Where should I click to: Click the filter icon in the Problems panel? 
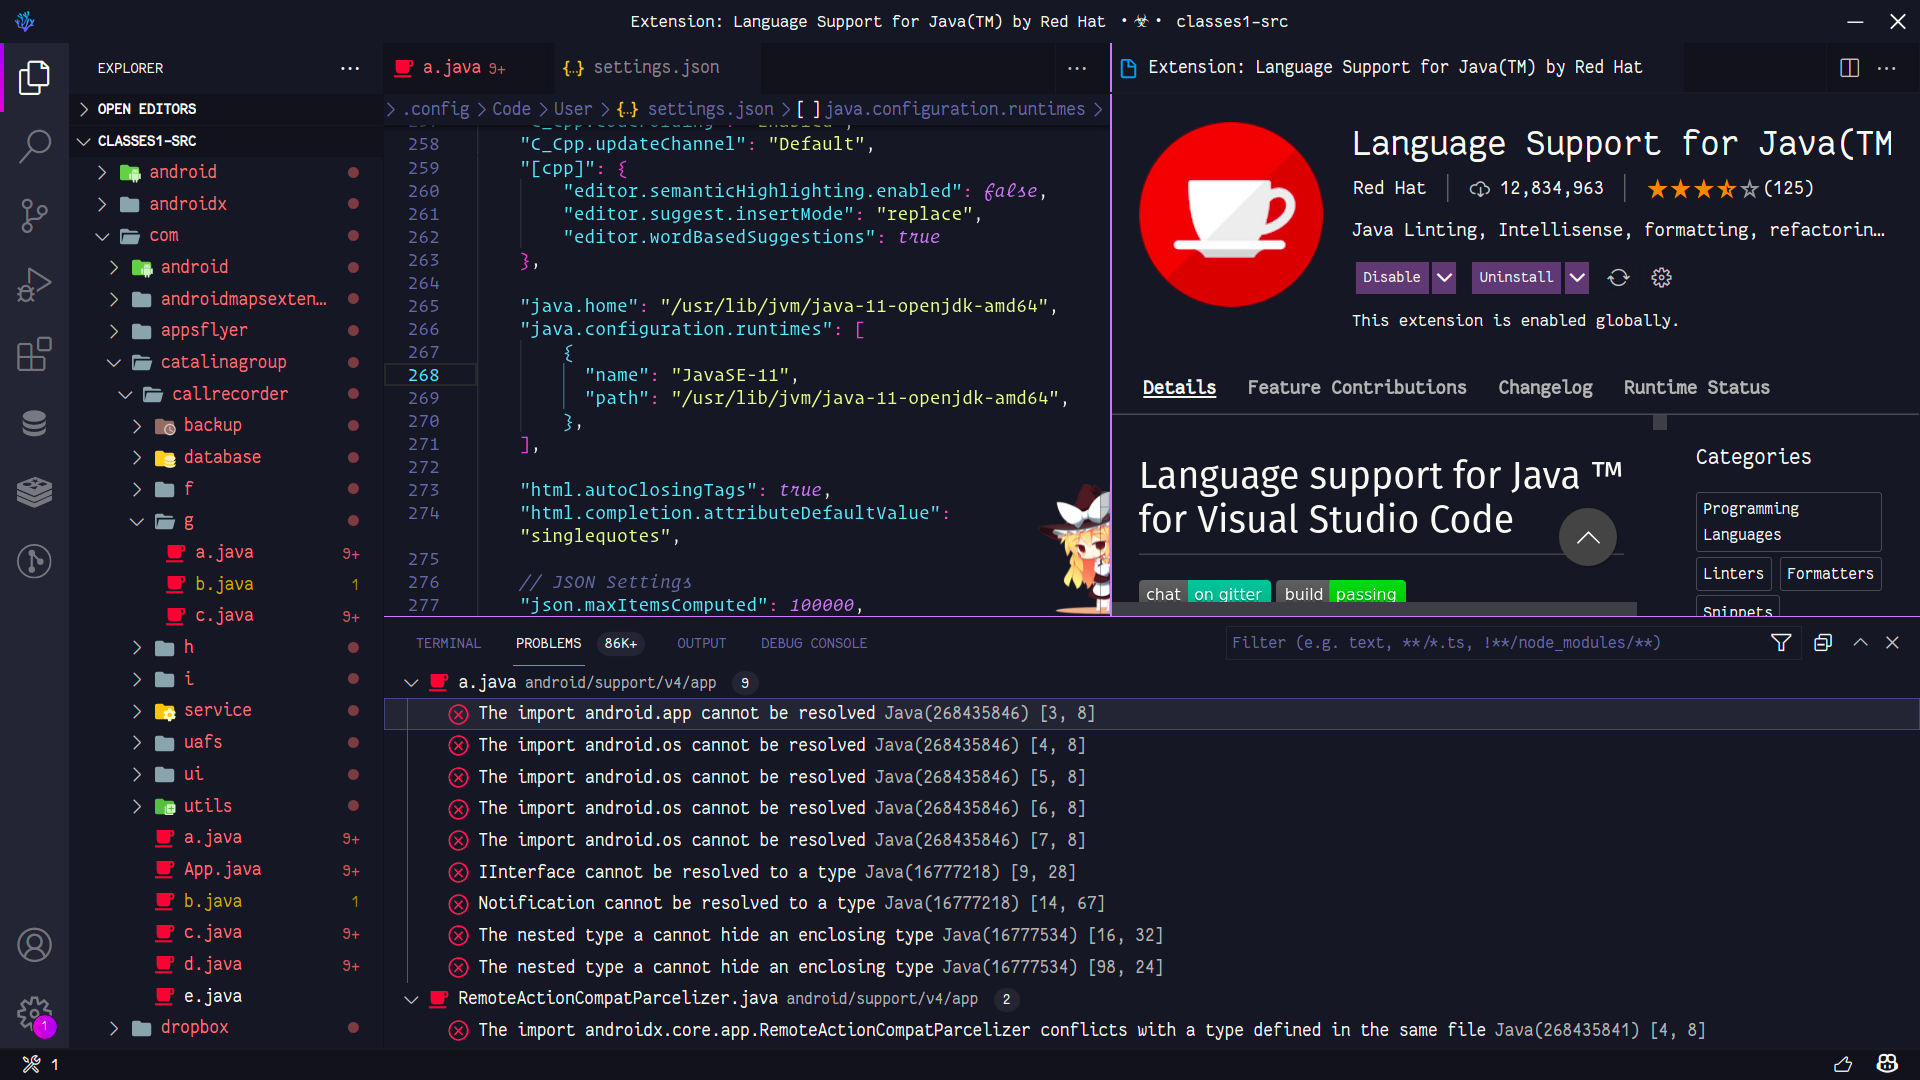pos(1781,643)
